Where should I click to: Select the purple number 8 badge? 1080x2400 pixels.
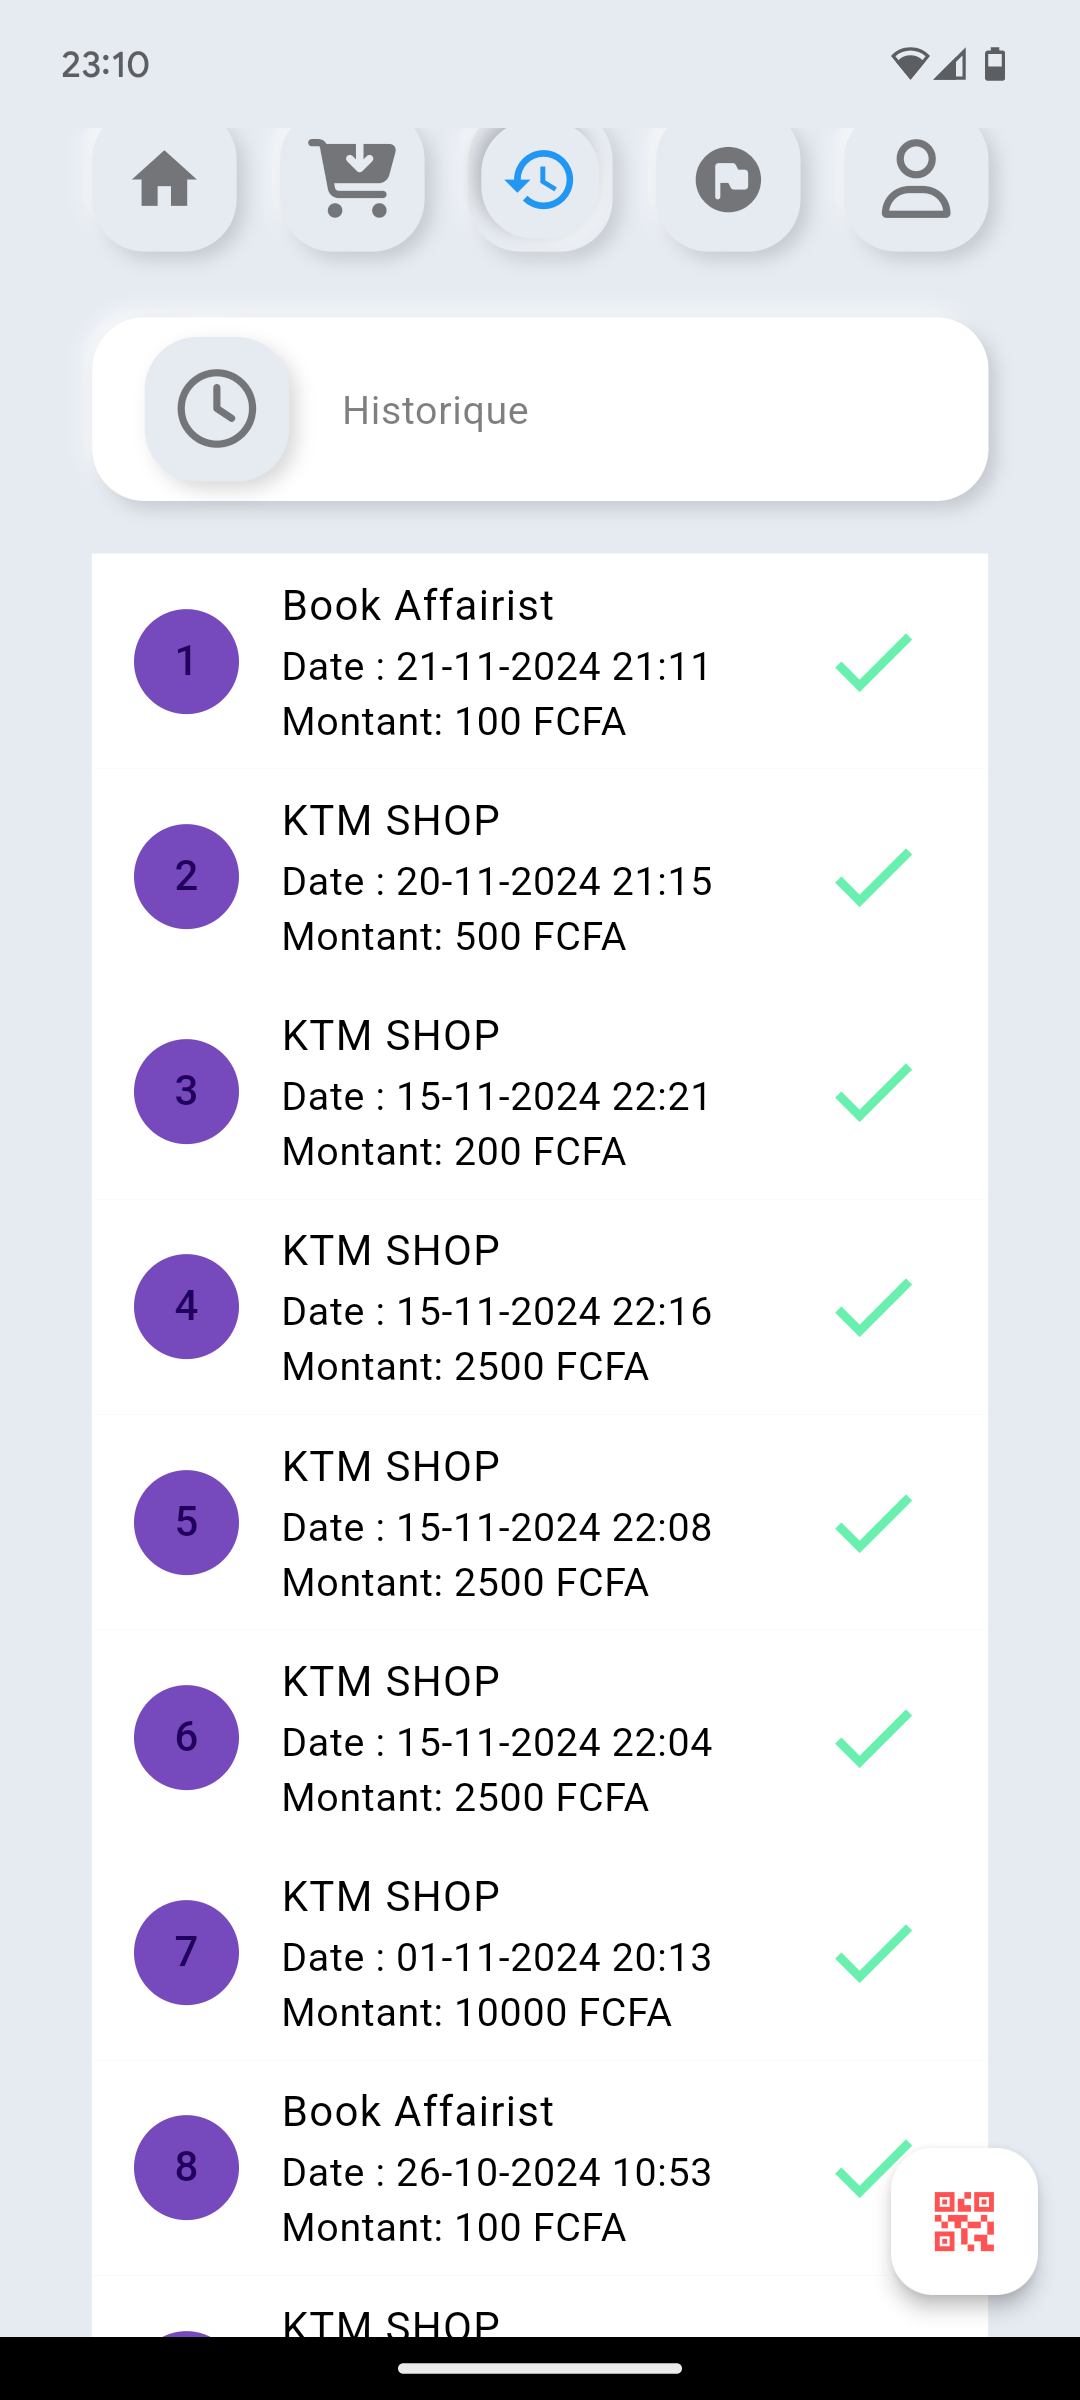pos(186,2167)
